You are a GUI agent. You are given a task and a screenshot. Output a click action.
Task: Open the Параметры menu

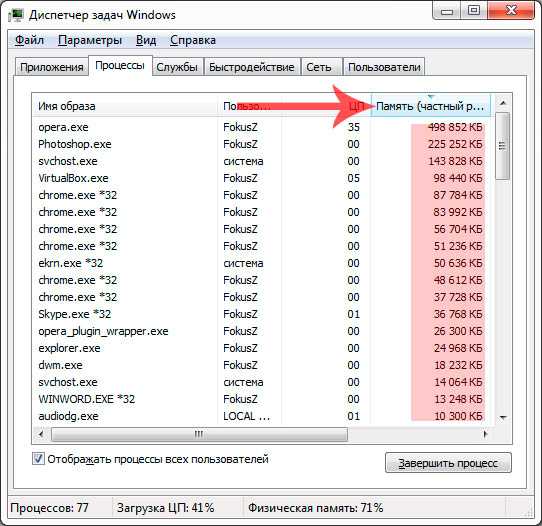(x=90, y=40)
